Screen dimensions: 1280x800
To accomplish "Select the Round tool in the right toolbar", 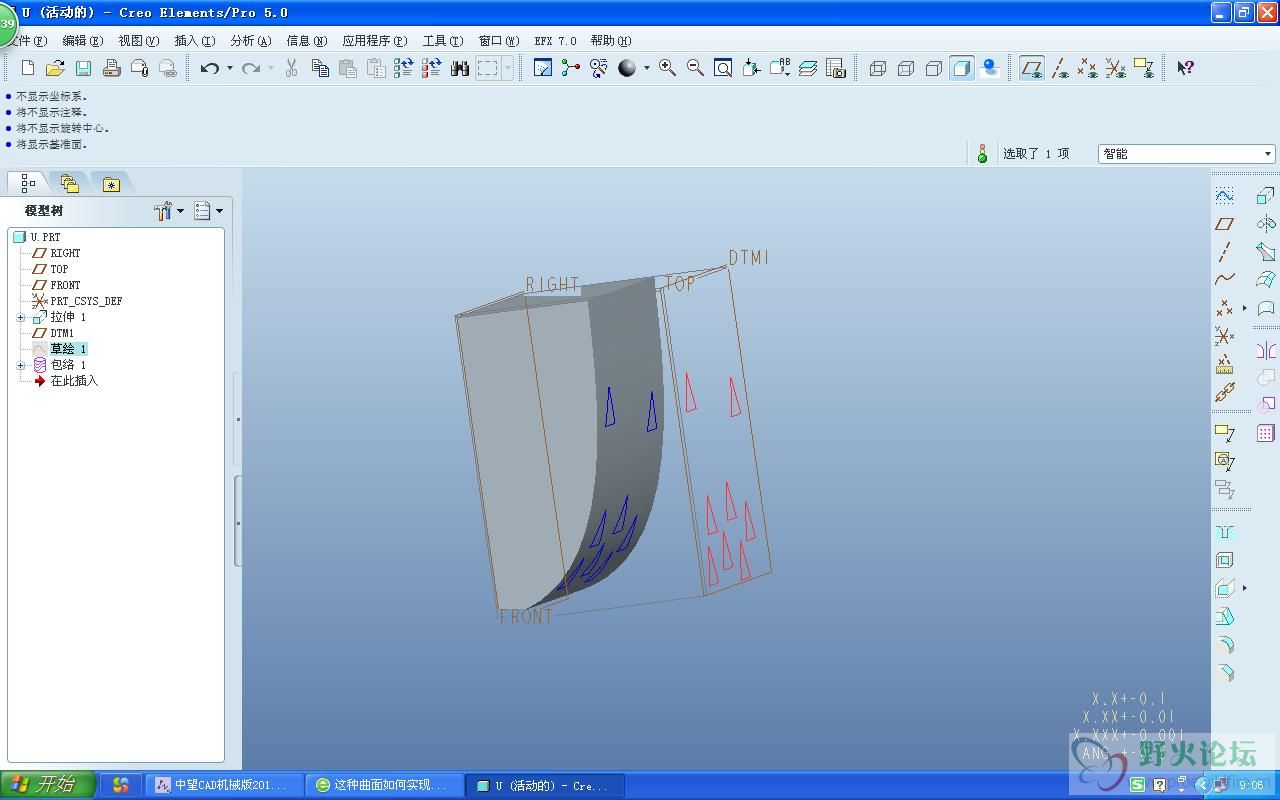I will [x=1224, y=645].
